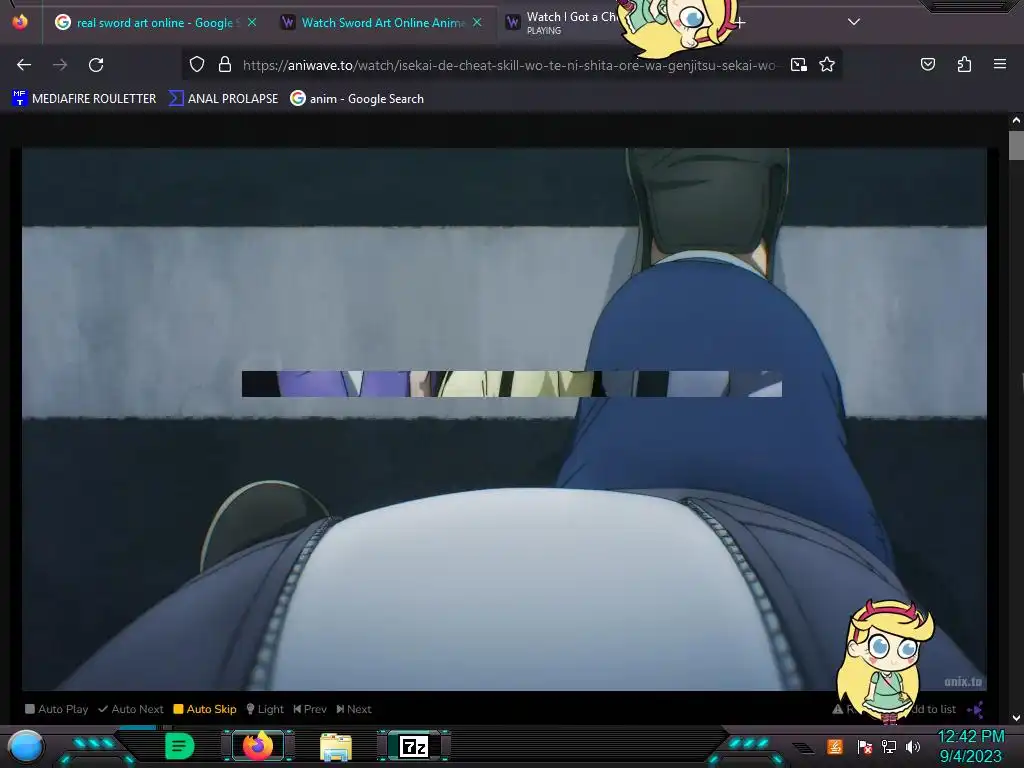Open the anim - Google Search bookmark
This screenshot has height=768, width=1024.
pyautogui.click(x=357, y=99)
